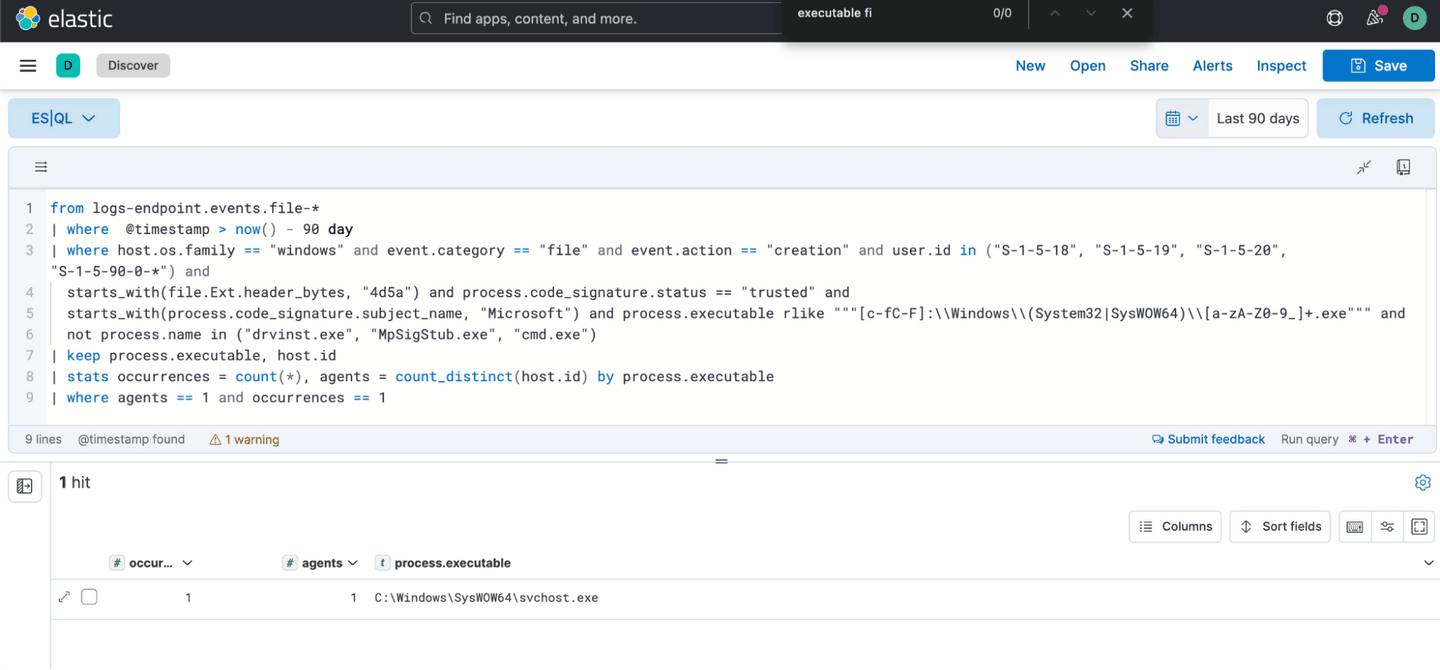Open the hamburger navigation menu
This screenshot has height=670, width=1440.
pyautogui.click(x=28, y=66)
